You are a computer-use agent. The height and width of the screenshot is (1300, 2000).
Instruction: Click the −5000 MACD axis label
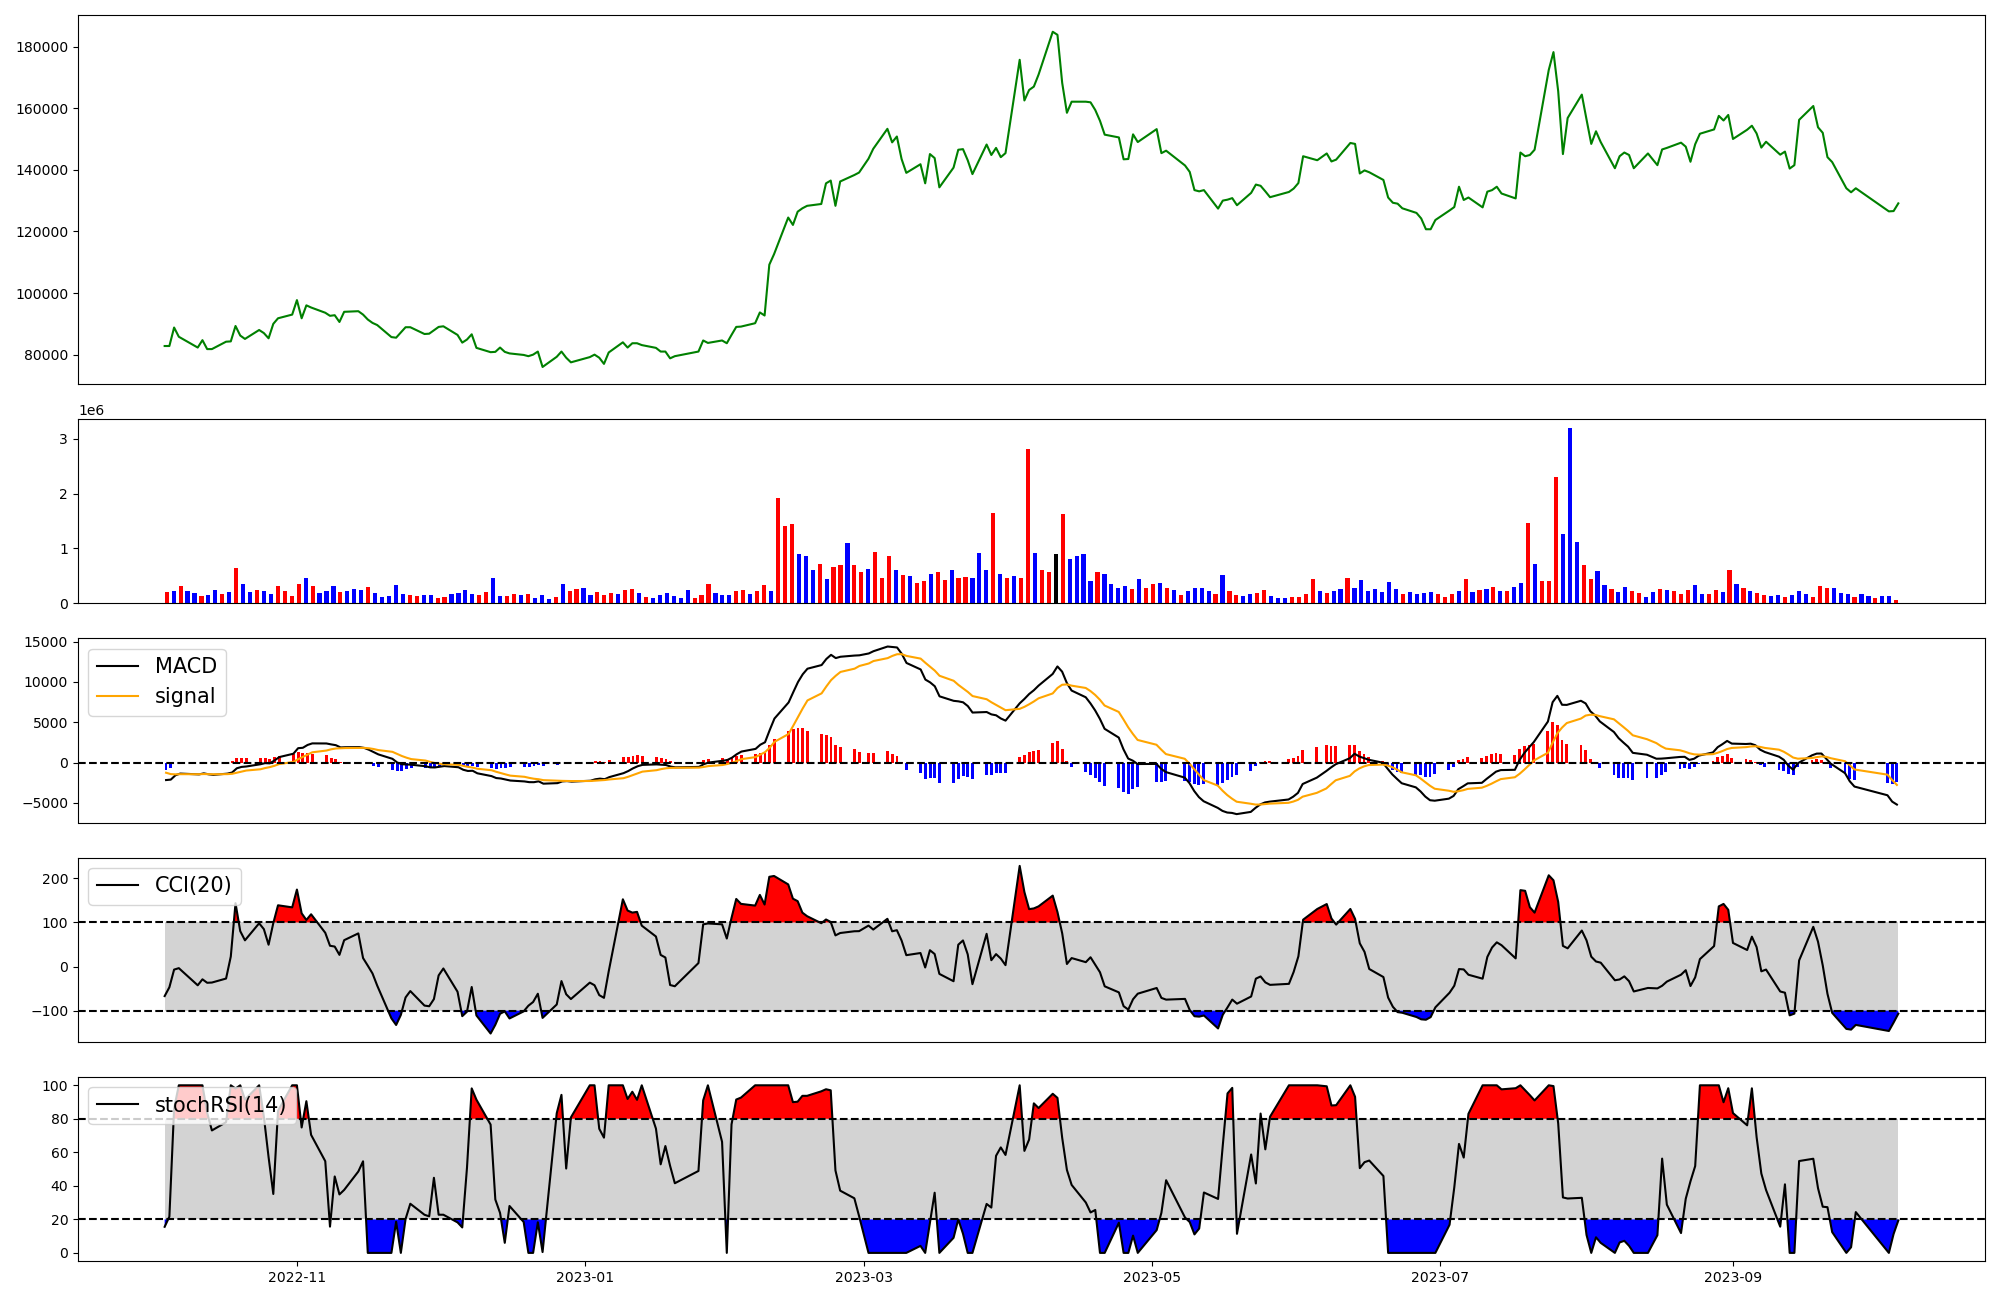pyautogui.click(x=47, y=803)
